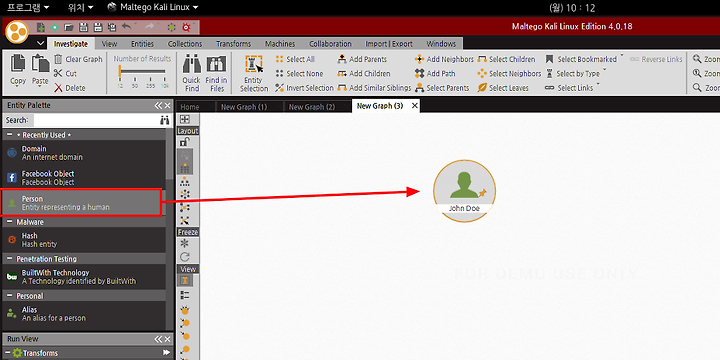This screenshot has height=360, width=720.
Task: Switch to Transforms ribbon tab
Action: click(x=233, y=44)
